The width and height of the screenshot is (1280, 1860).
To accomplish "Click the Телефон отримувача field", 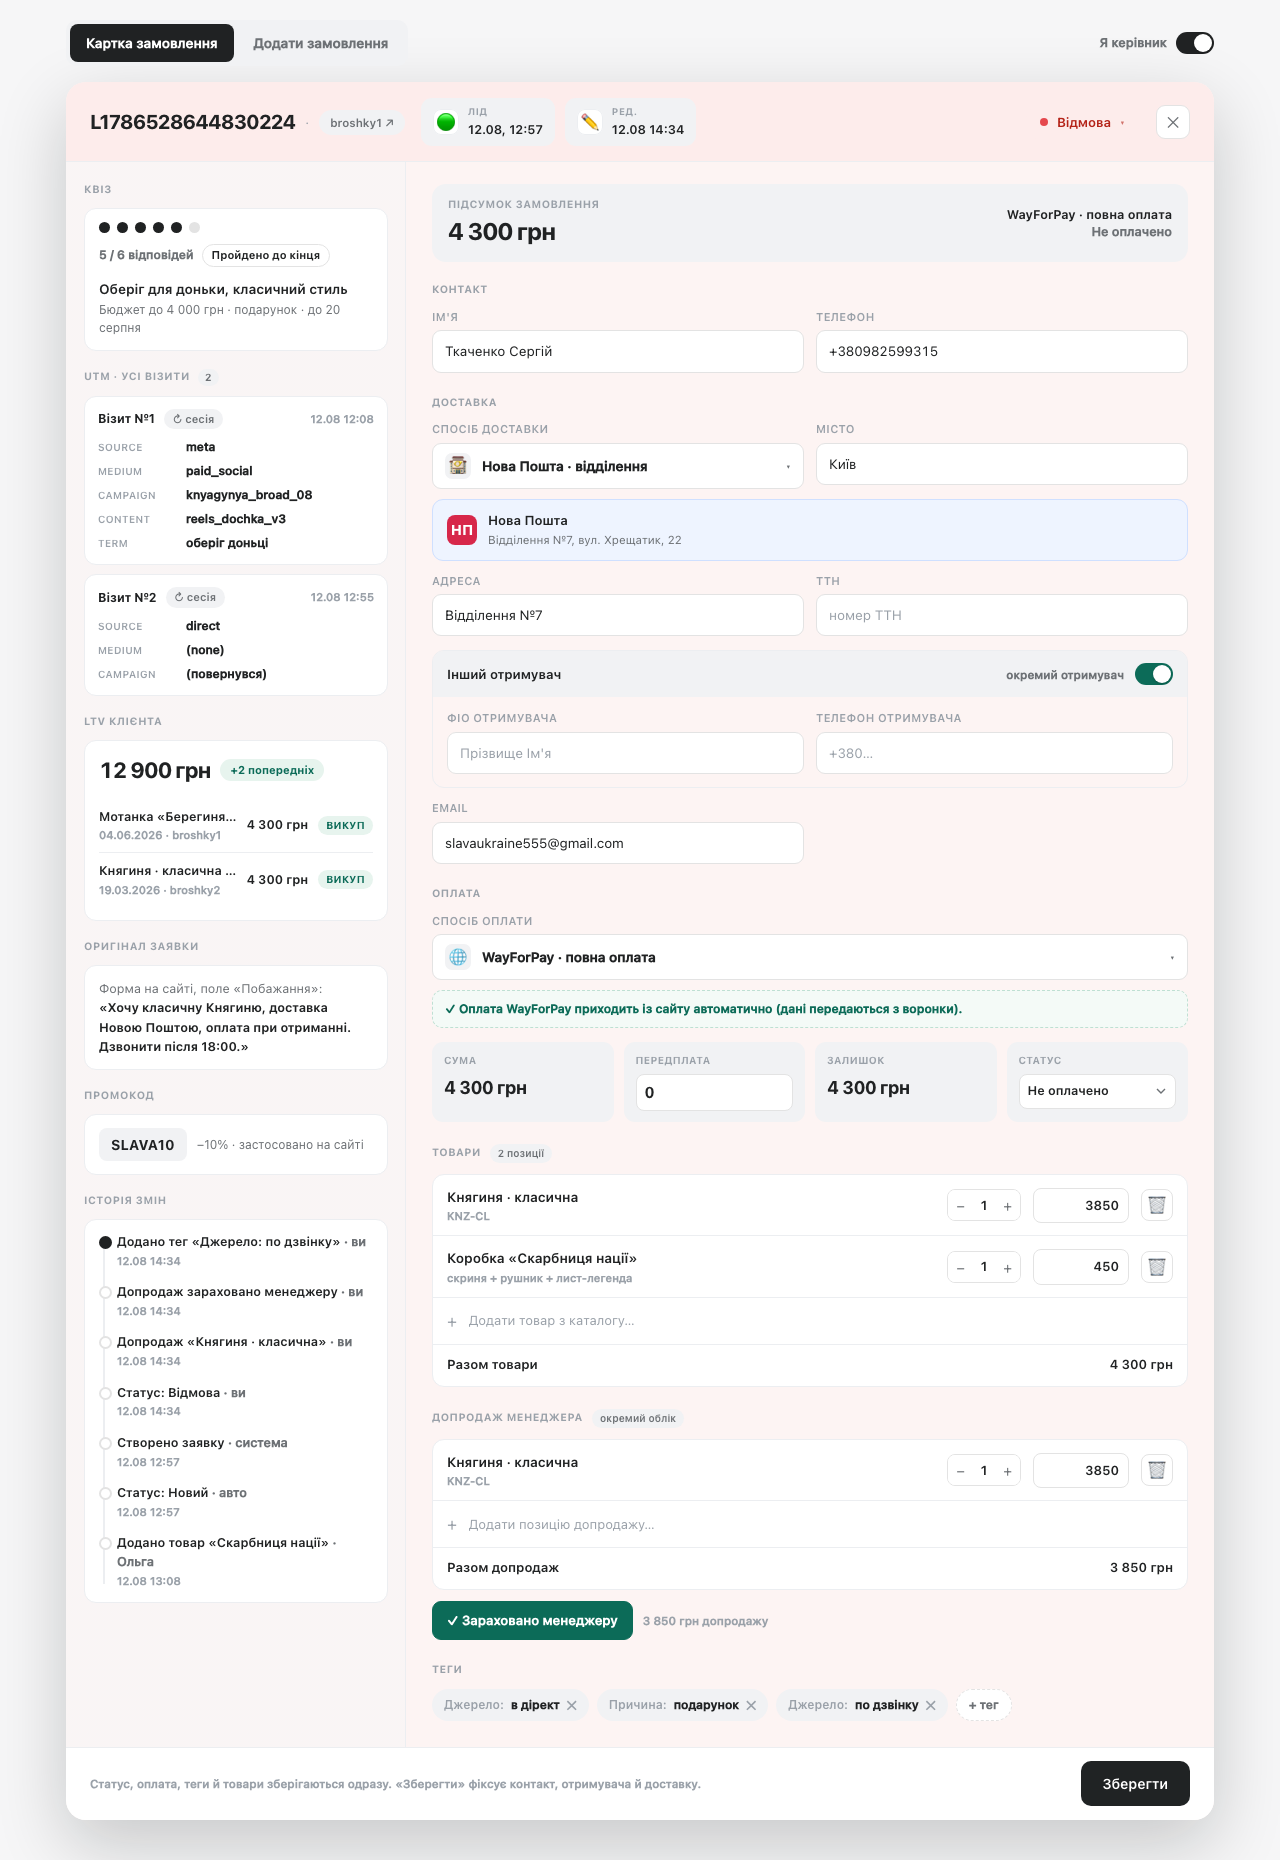I will [994, 753].
